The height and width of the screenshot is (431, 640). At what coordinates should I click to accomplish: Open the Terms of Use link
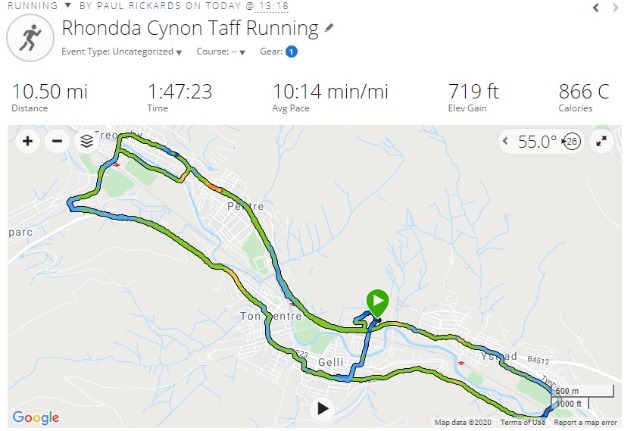click(523, 423)
